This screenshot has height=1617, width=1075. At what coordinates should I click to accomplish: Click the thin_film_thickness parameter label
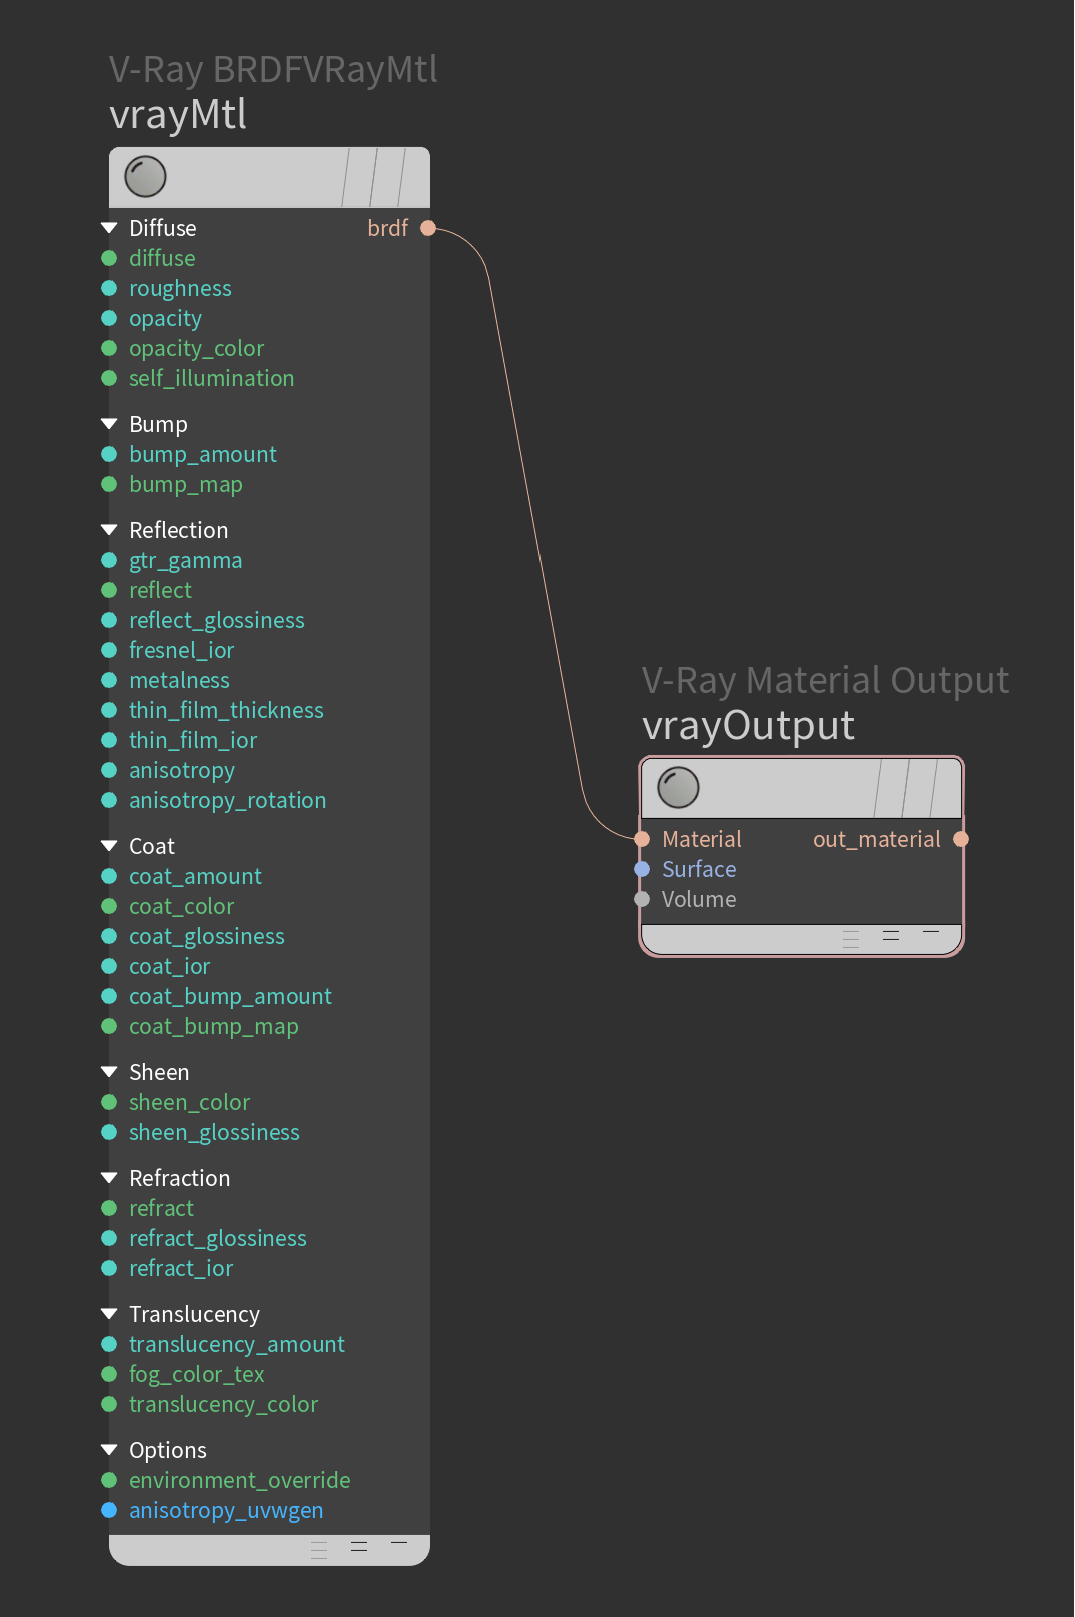coord(227,710)
